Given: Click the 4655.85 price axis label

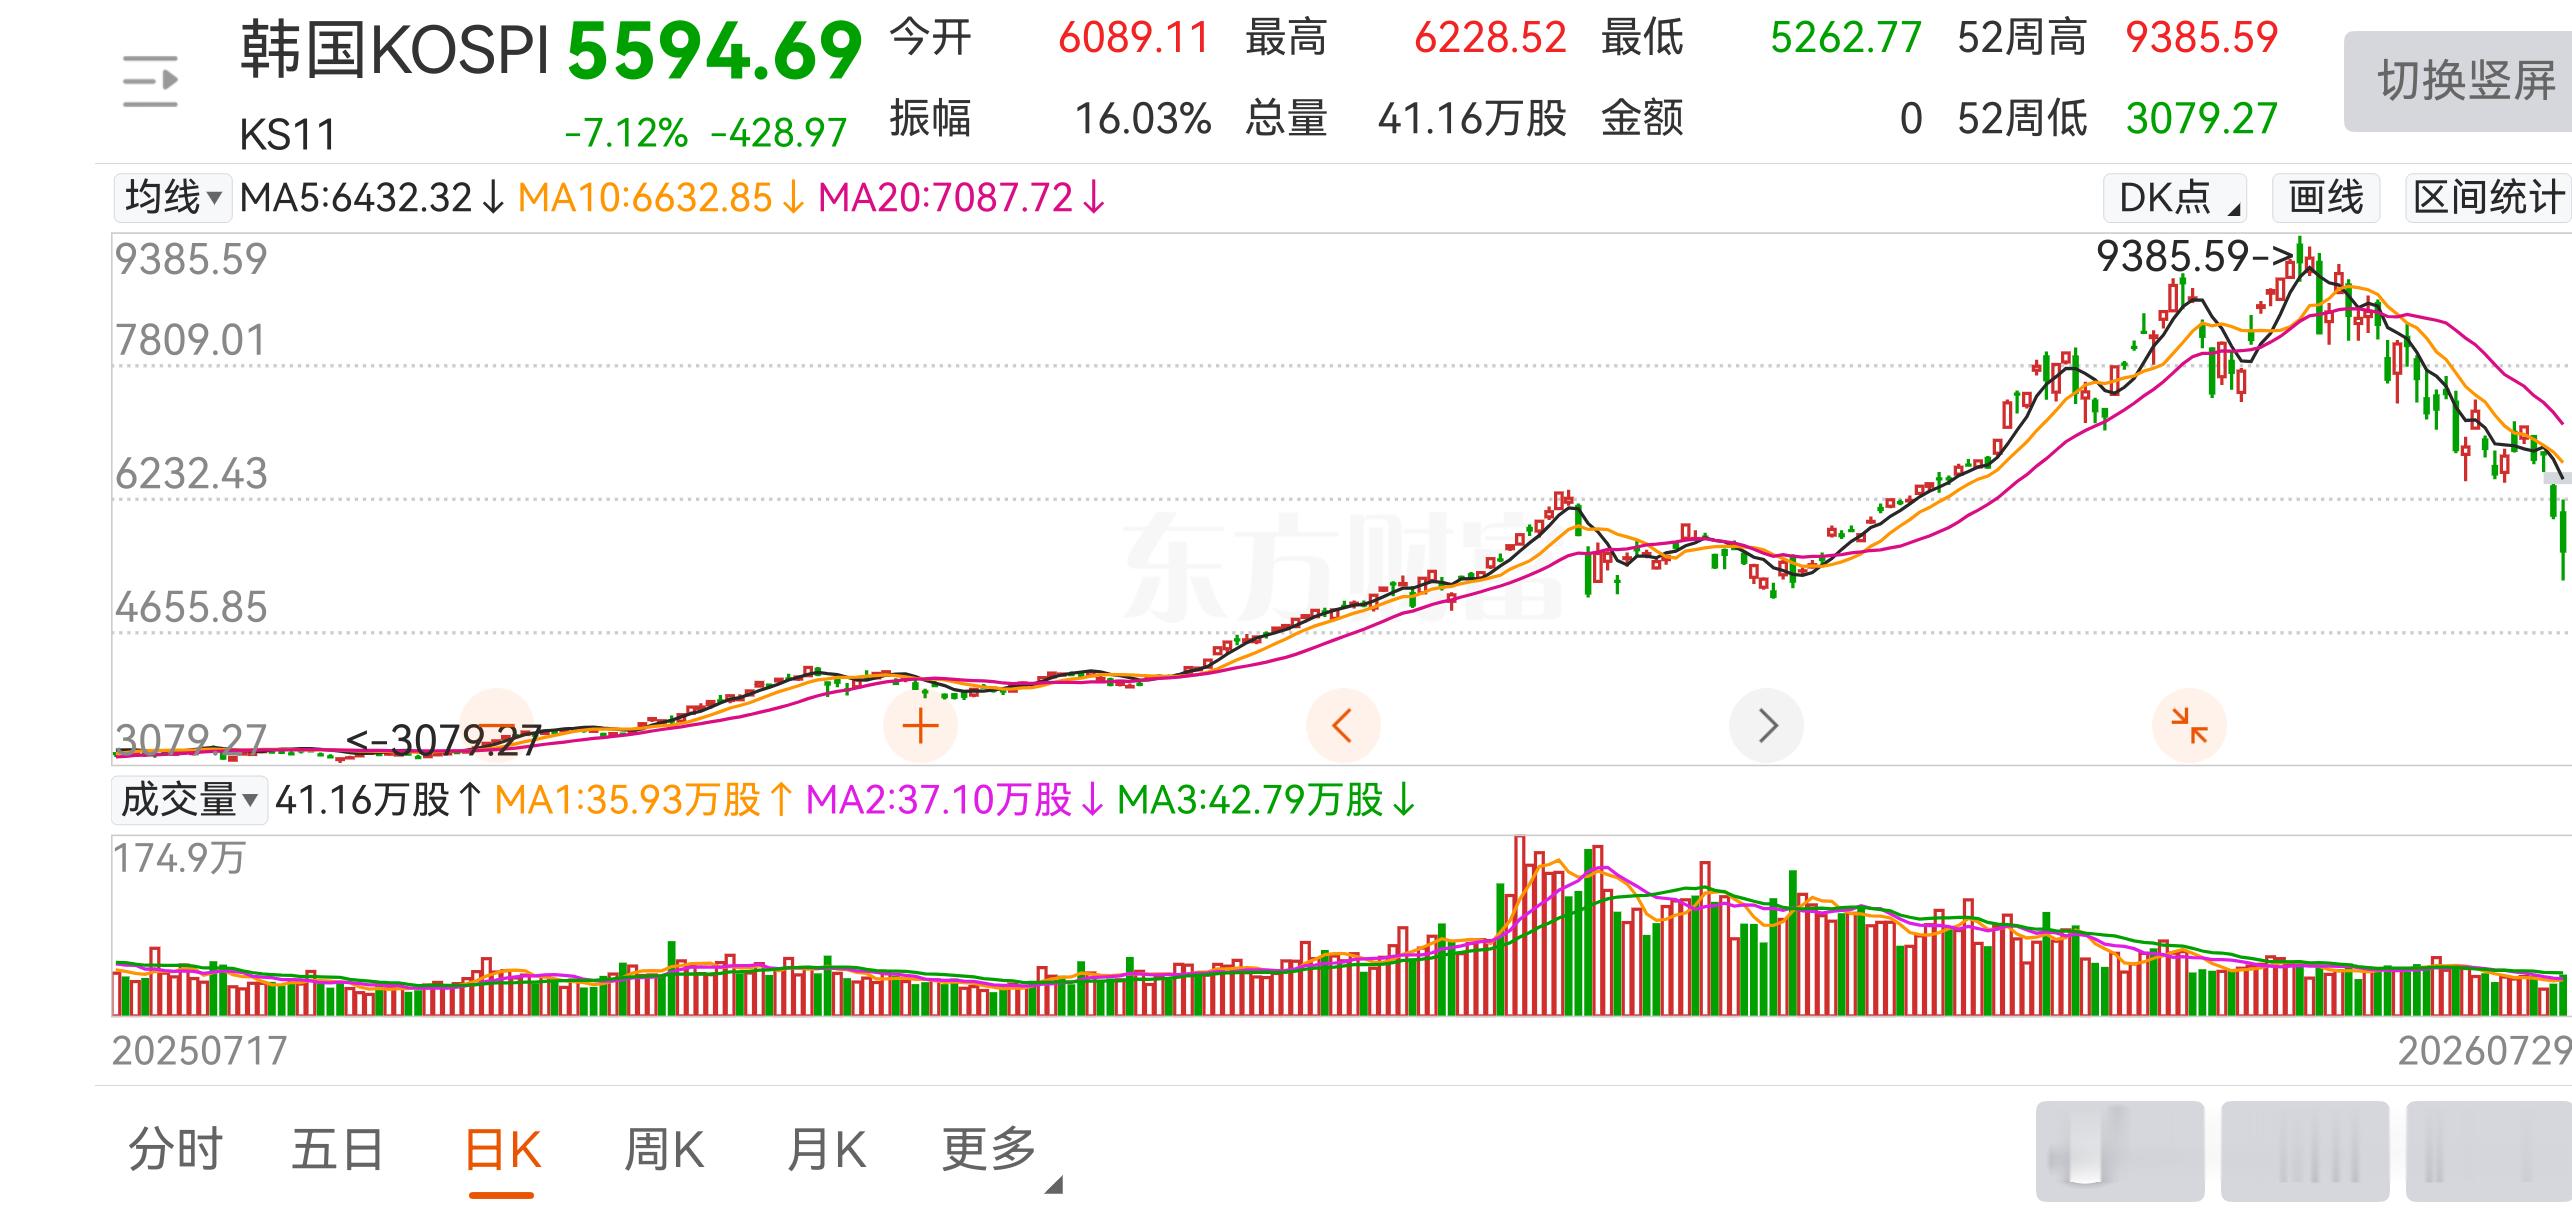Looking at the screenshot, I should pos(191,608).
